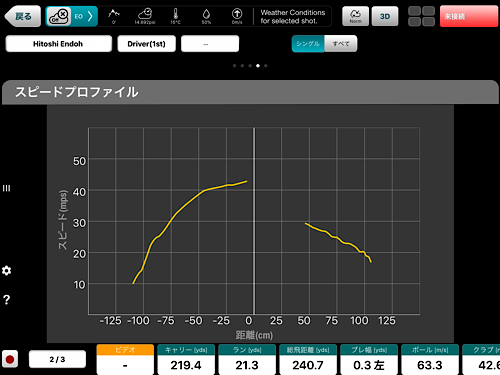Click the Norm normalize button
The width and height of the screenshot is (500, 375).
[x=355, y=16]
